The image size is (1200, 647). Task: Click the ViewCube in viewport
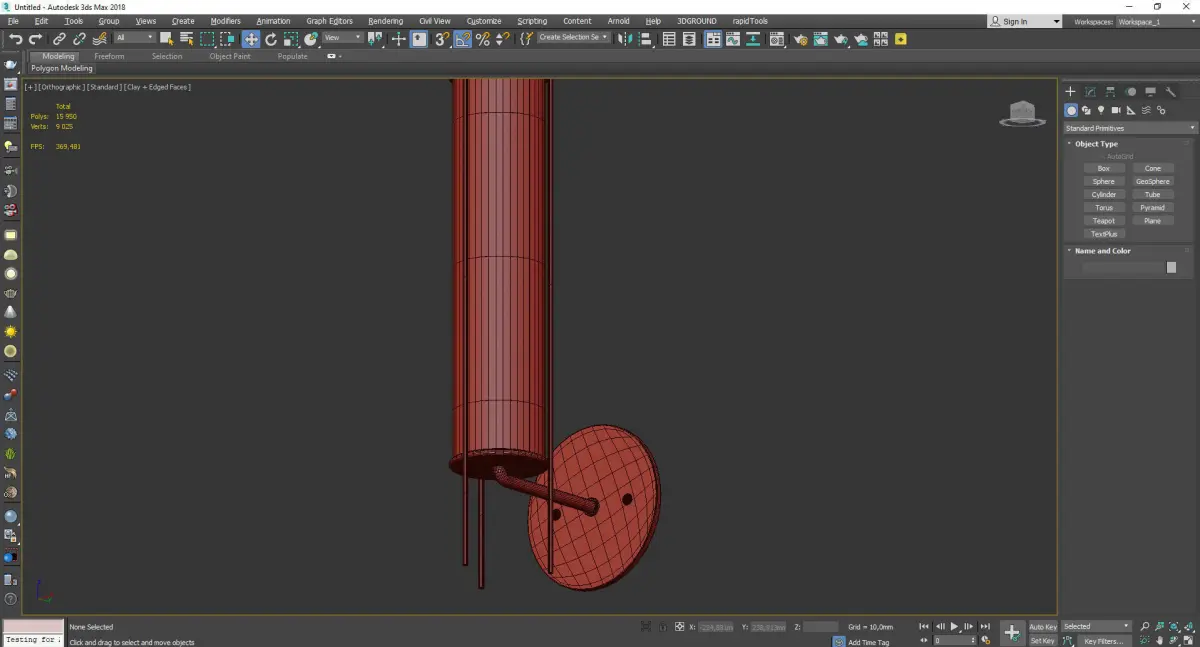[x=1022, y=114]
